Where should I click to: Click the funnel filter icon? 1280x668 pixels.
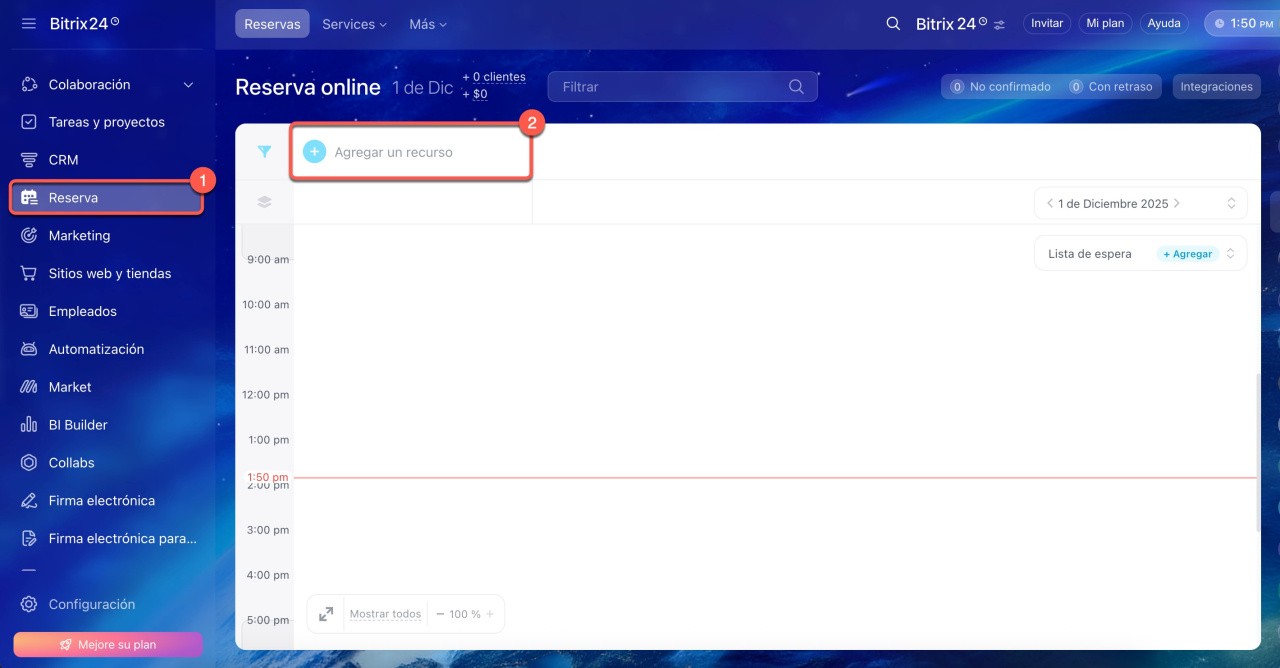(x=264, y=152)
